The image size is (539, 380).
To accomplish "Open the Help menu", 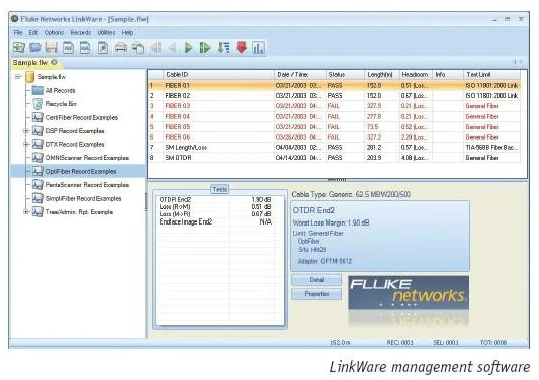I will coord(127,33).
